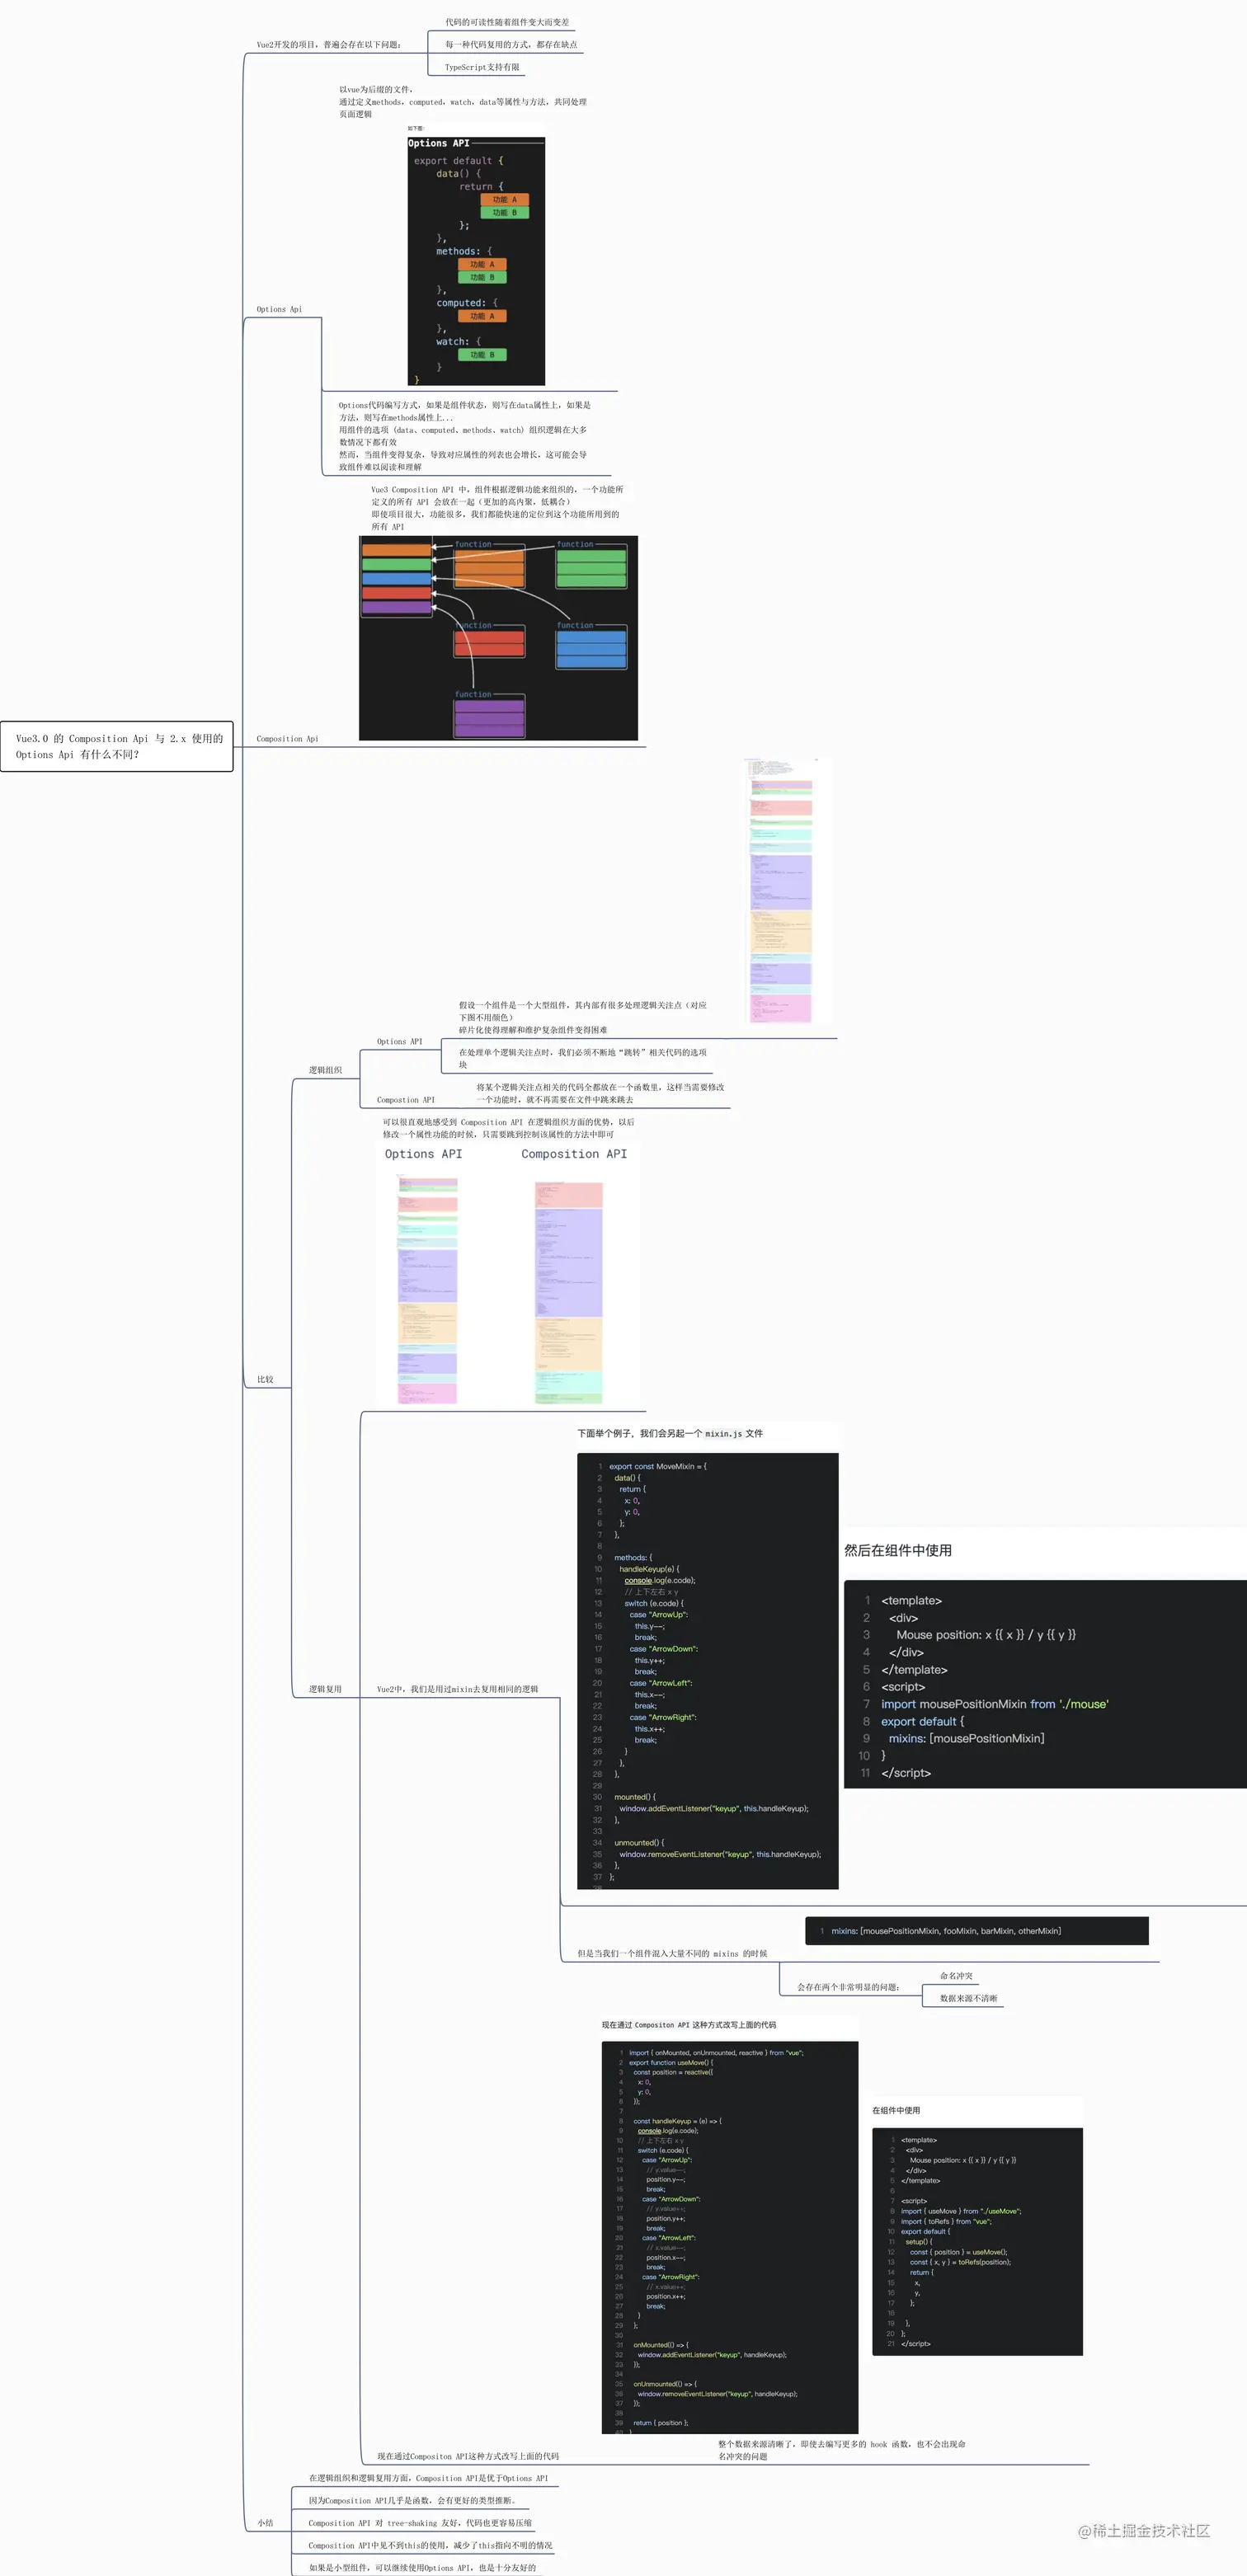The image size is (1247, 2576).
Task: Select the 'Composition API中见不到this的使用' summary item
Action: [x=430, y=2546]
